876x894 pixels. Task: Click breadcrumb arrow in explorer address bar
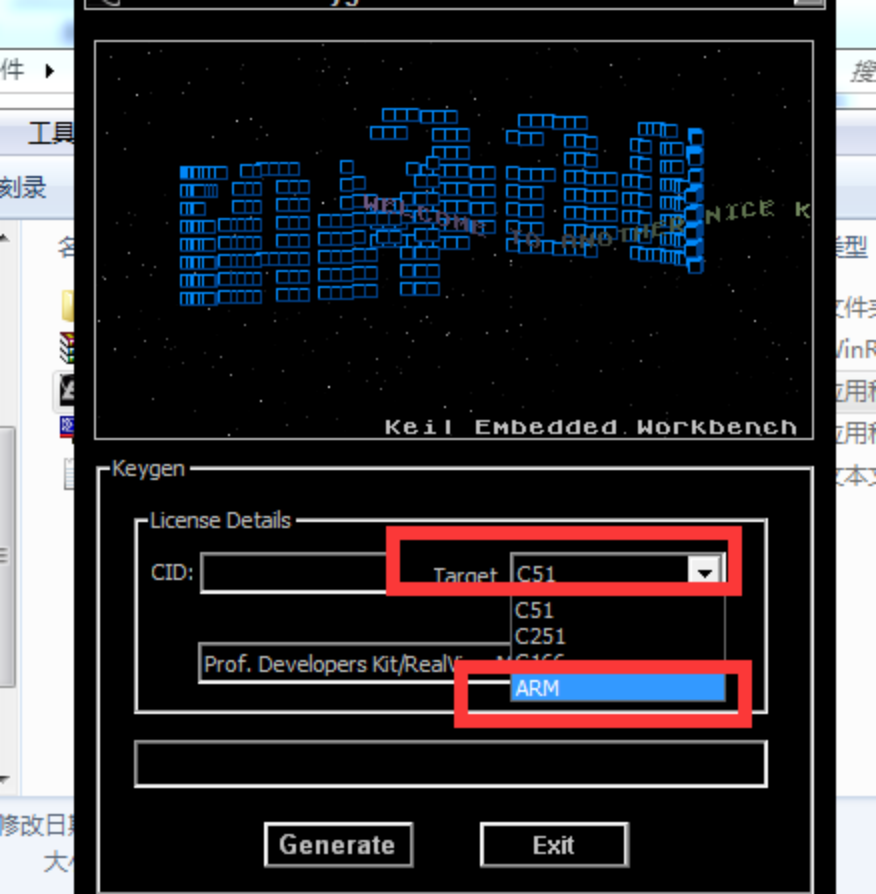click(x=50, y=71)
